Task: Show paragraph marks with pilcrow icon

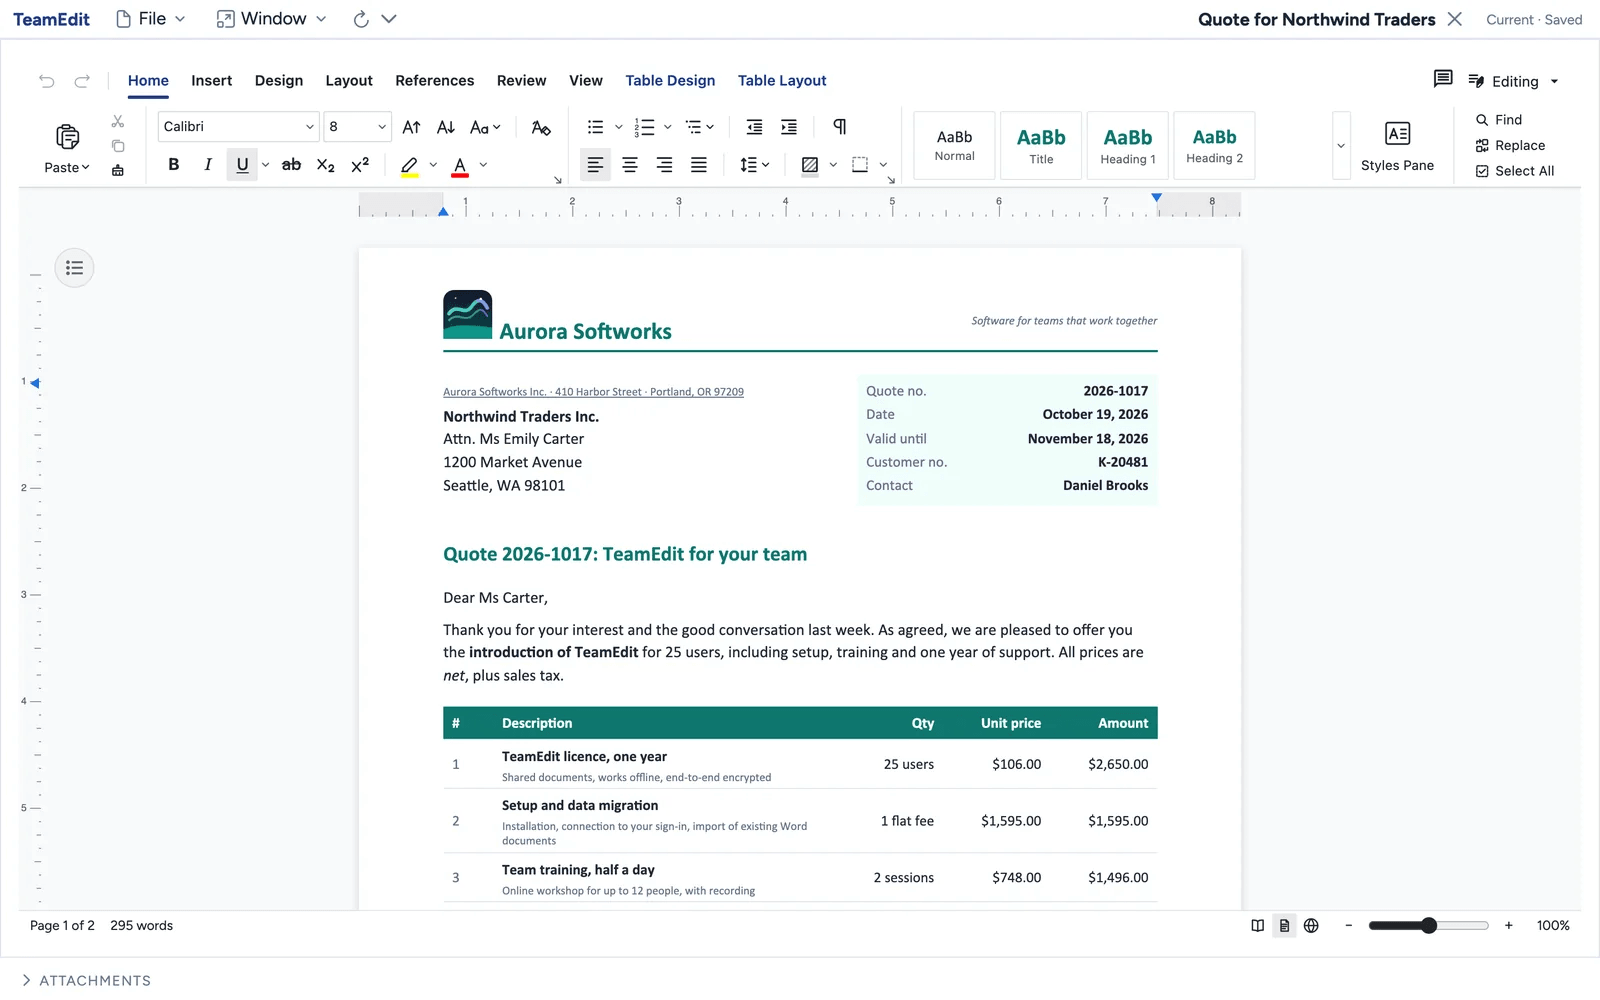Action: pos(840,127)
